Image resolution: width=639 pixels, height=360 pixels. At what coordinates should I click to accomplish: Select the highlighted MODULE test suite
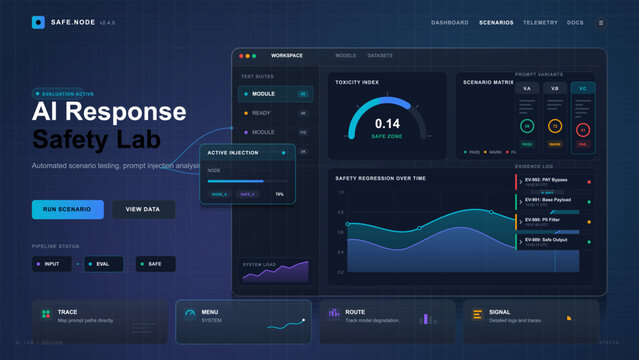pyautogui.click(x=275, y=94)
